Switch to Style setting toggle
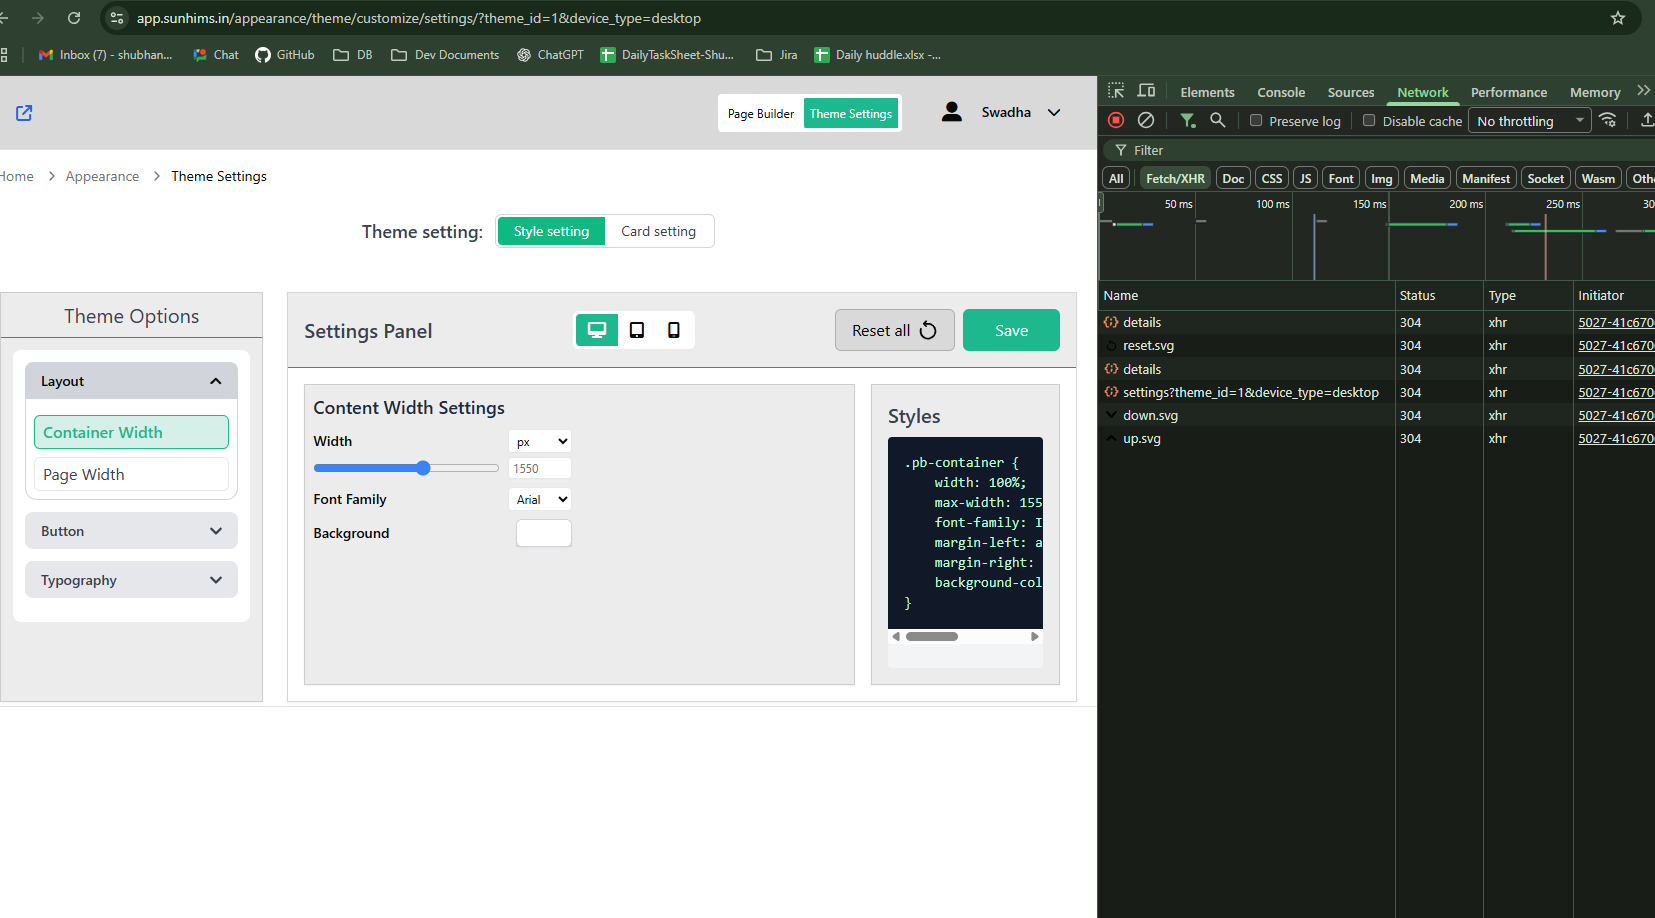Viewport: 1655px width, 918px height. coord(551,231)
